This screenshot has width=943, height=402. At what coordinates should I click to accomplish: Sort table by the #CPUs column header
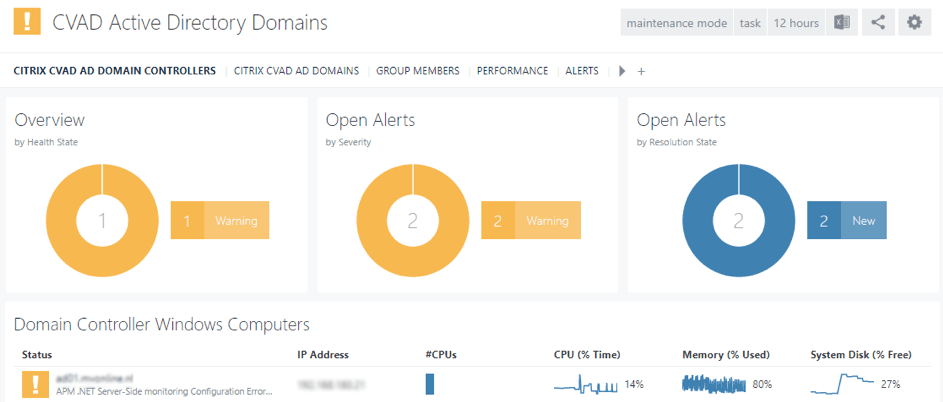tap(441, 354)
